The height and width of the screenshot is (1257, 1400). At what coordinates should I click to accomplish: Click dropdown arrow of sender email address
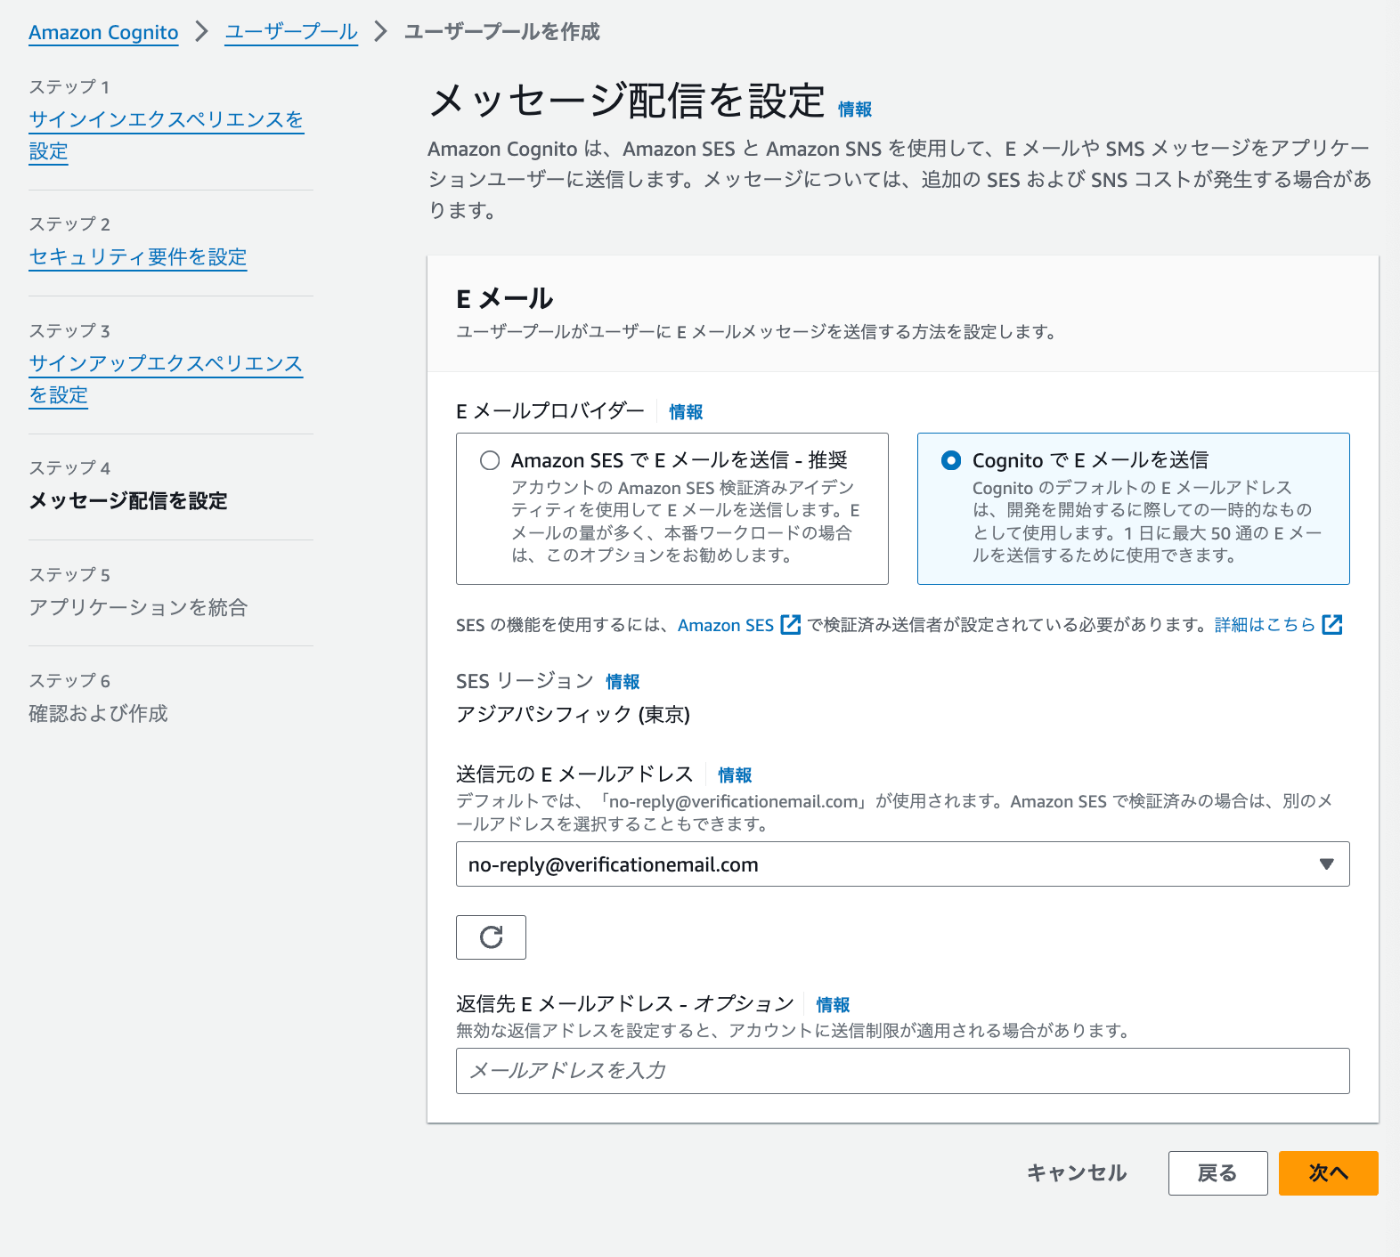tap(1326, 864)
